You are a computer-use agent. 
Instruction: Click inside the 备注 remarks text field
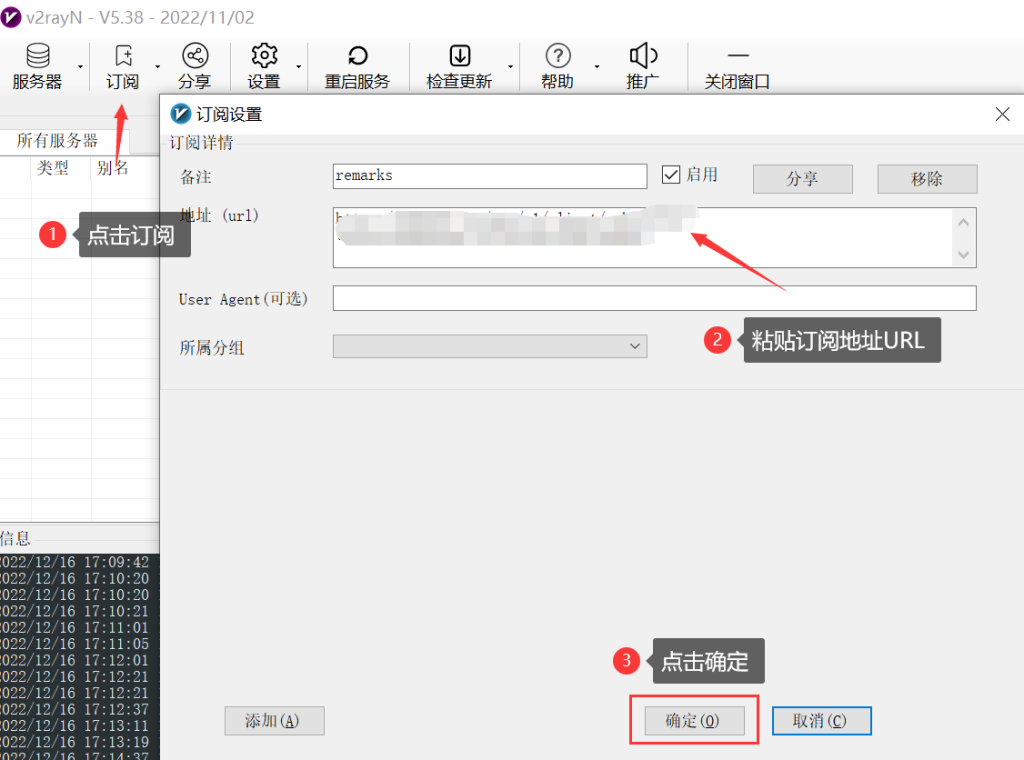[x=490, y=176]
